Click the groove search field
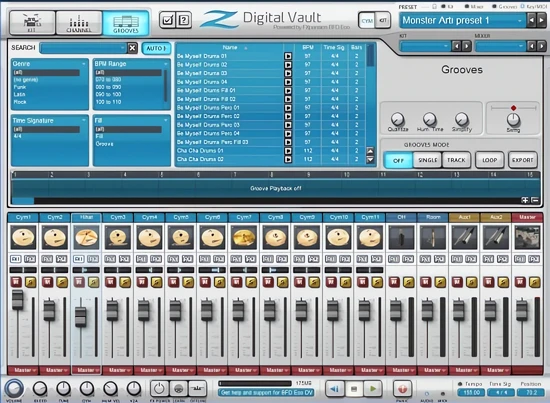The image size is (550, 403). 83,48
